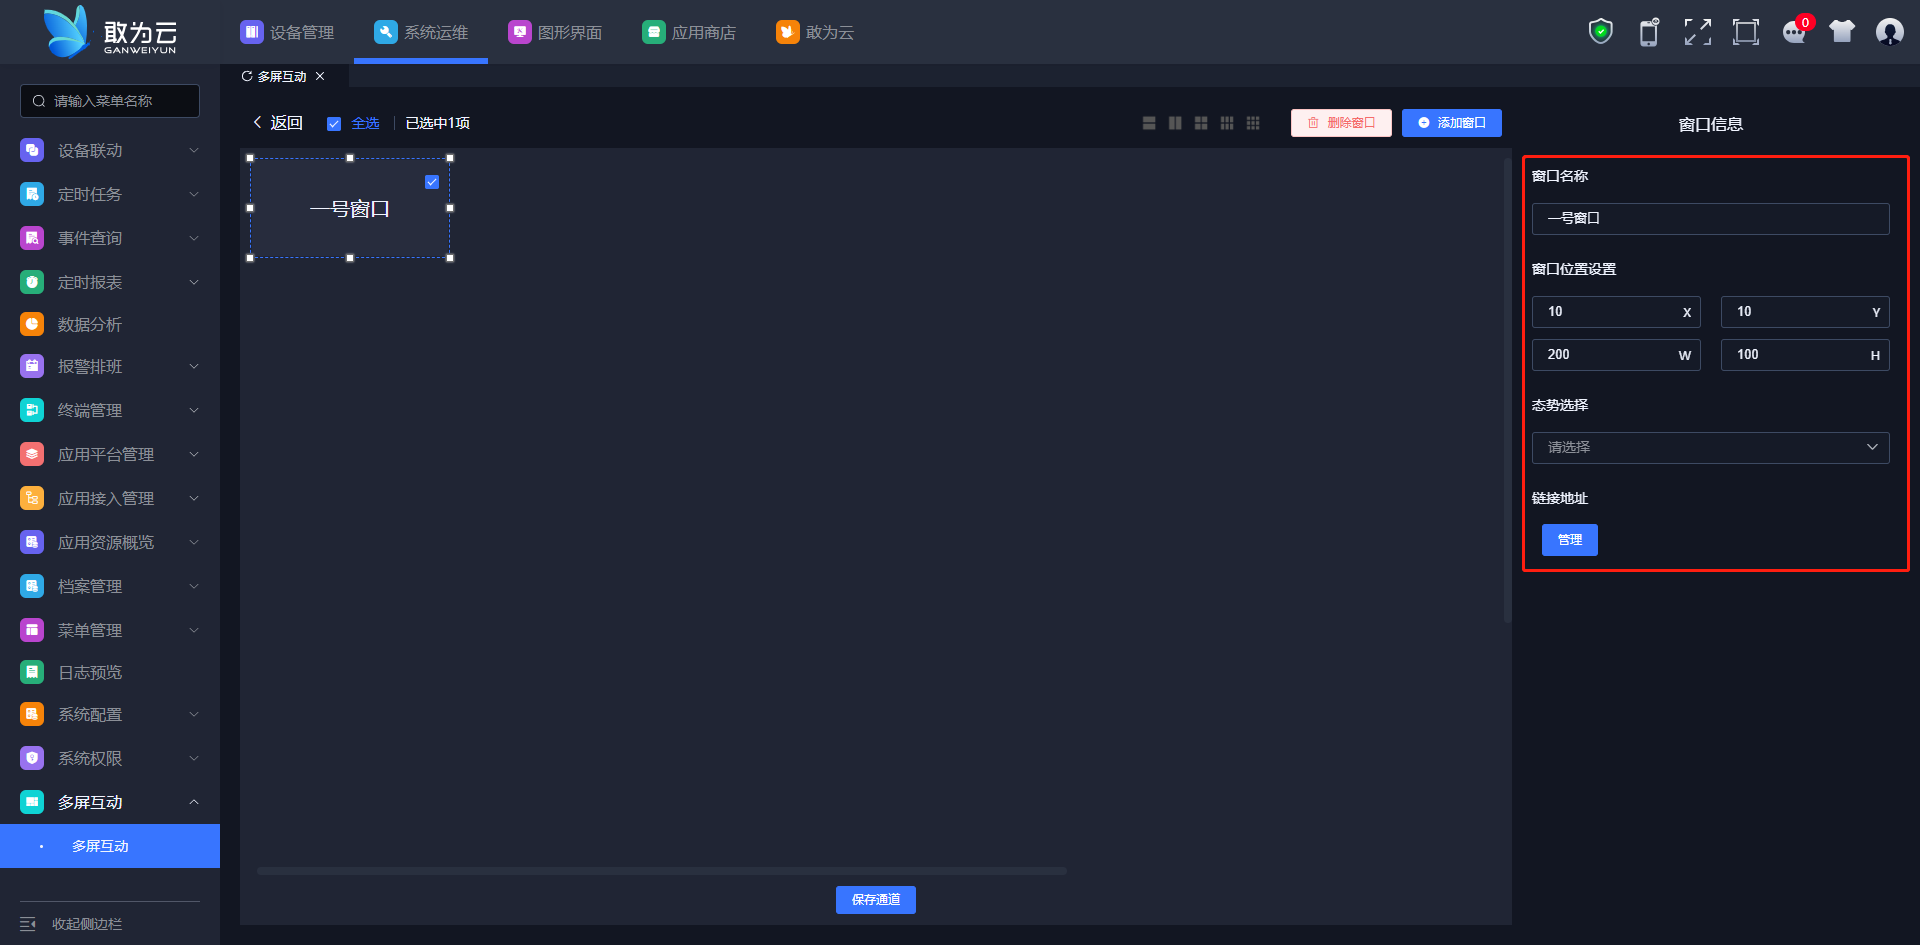Switch to 设备管理 top menu
Viewport: 1920px width, 945px height.
pos(287,32)
